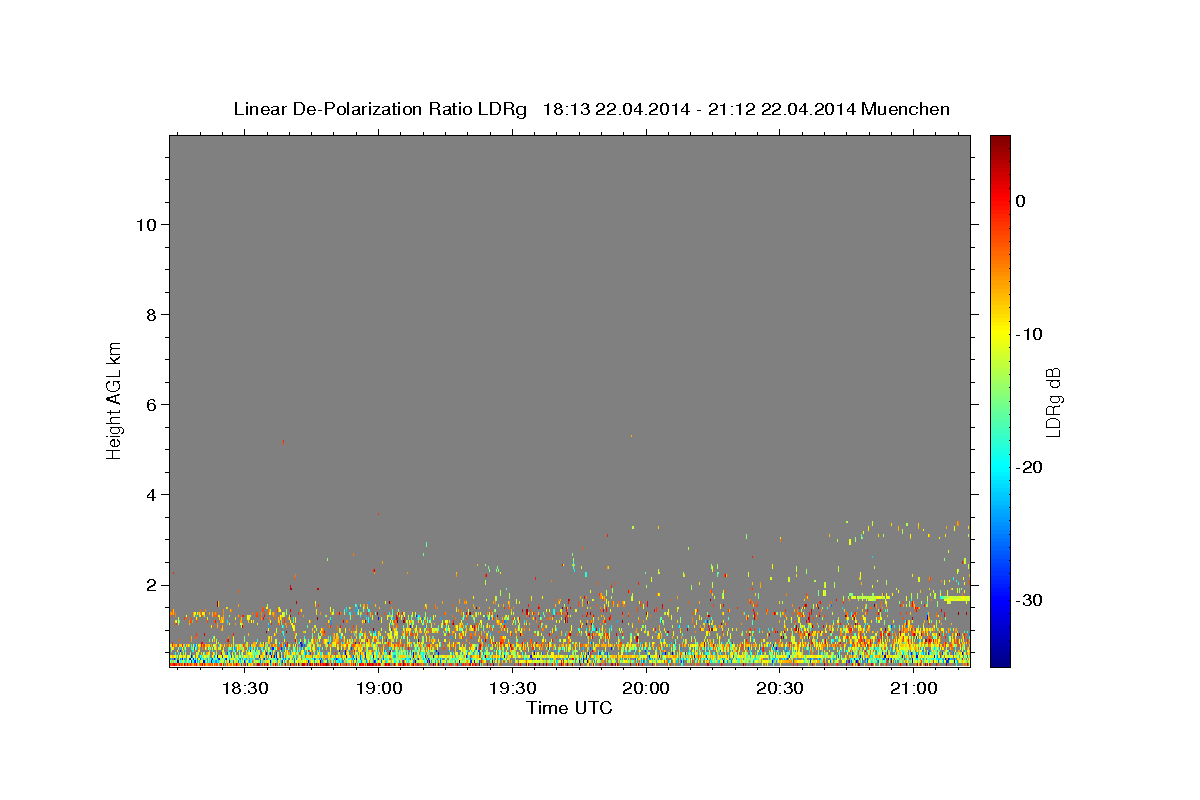The image size is (1200, 800).
Task: Click the 'Height AGL km' axis label
Action: pyautogui.click(x=114, y=400)
